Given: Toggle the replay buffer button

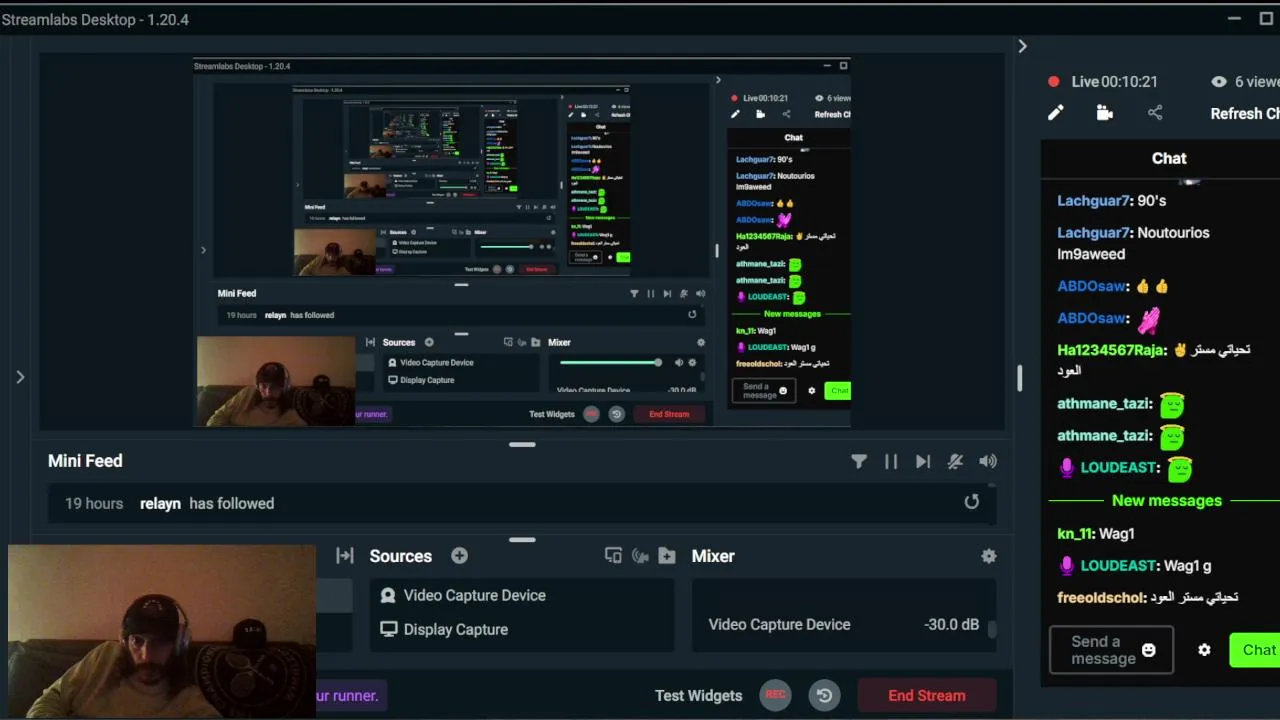Looking at the screenshot, I should coord(824,695).
